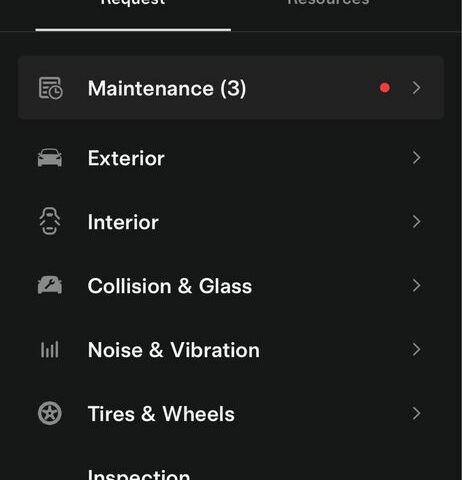Click the Collision & Glass wrench-car icon

tap(50, 285)
